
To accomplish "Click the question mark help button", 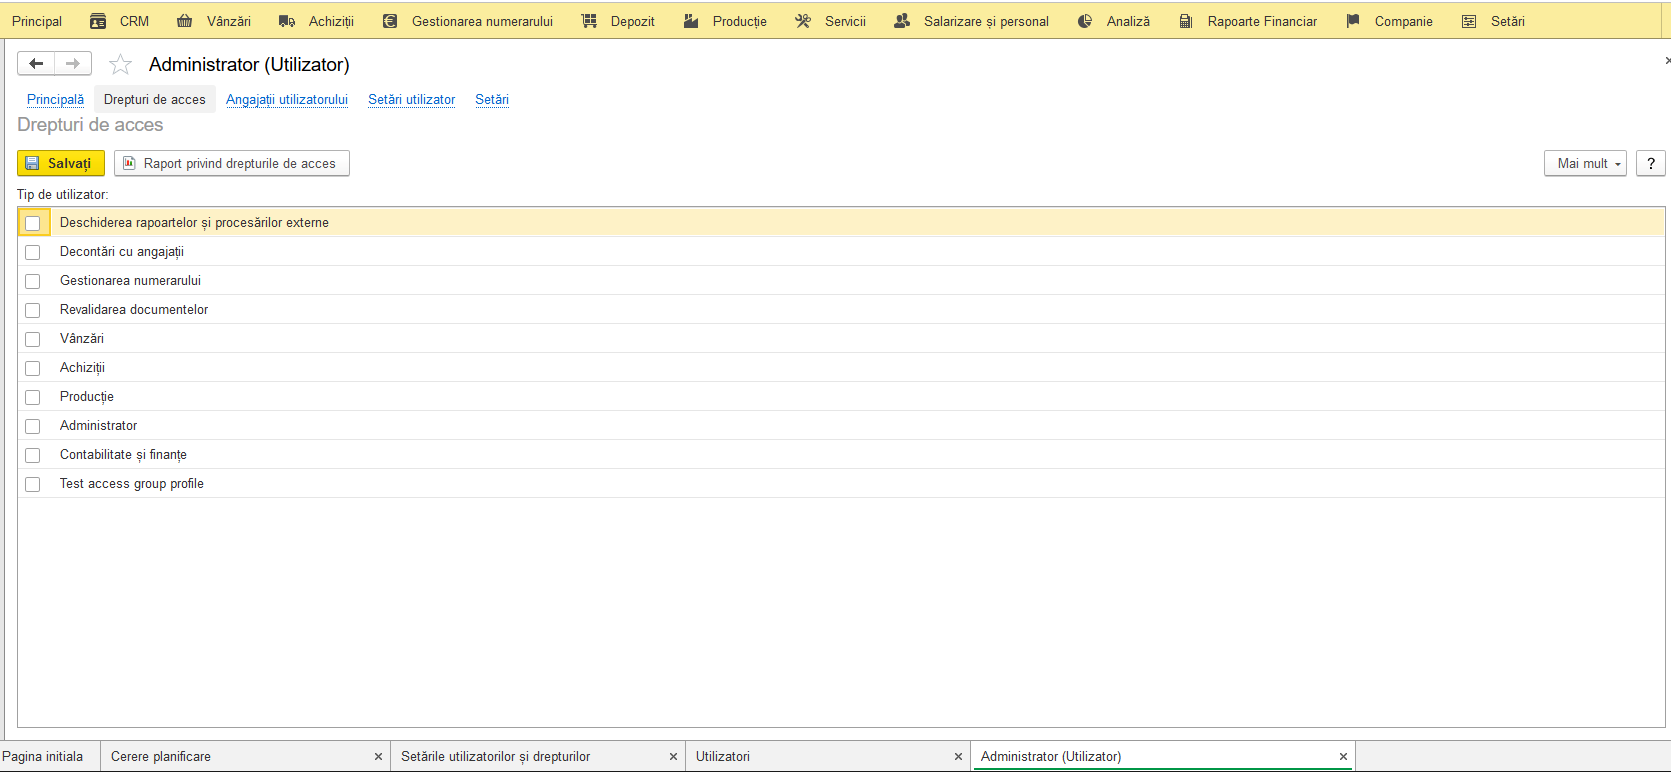I will pyautogui.click(x=1651, y=163).
